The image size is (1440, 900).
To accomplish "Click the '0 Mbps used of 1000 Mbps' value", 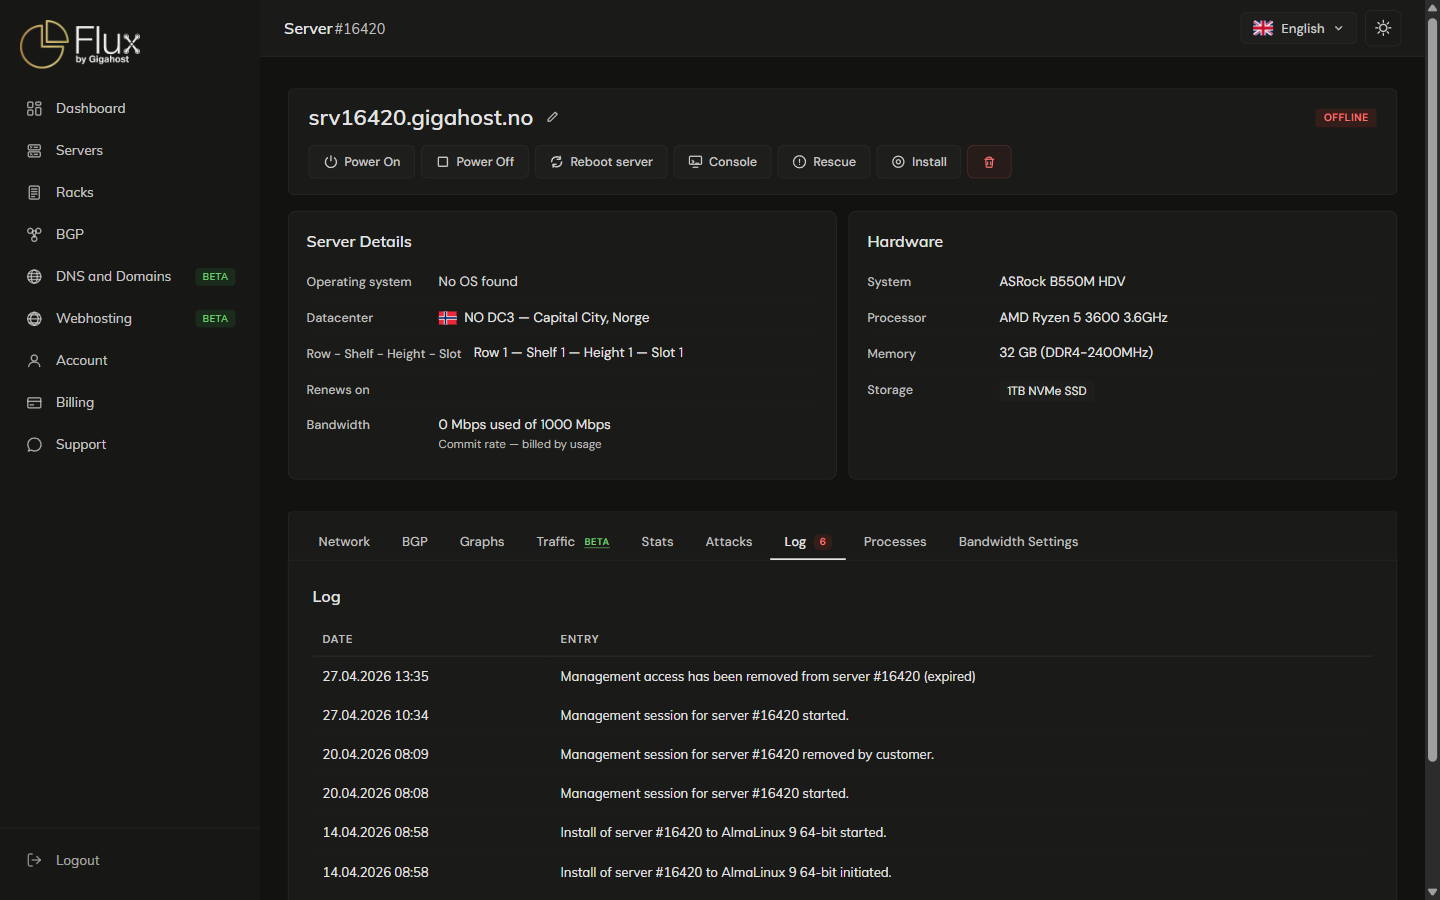I will 524,425.
